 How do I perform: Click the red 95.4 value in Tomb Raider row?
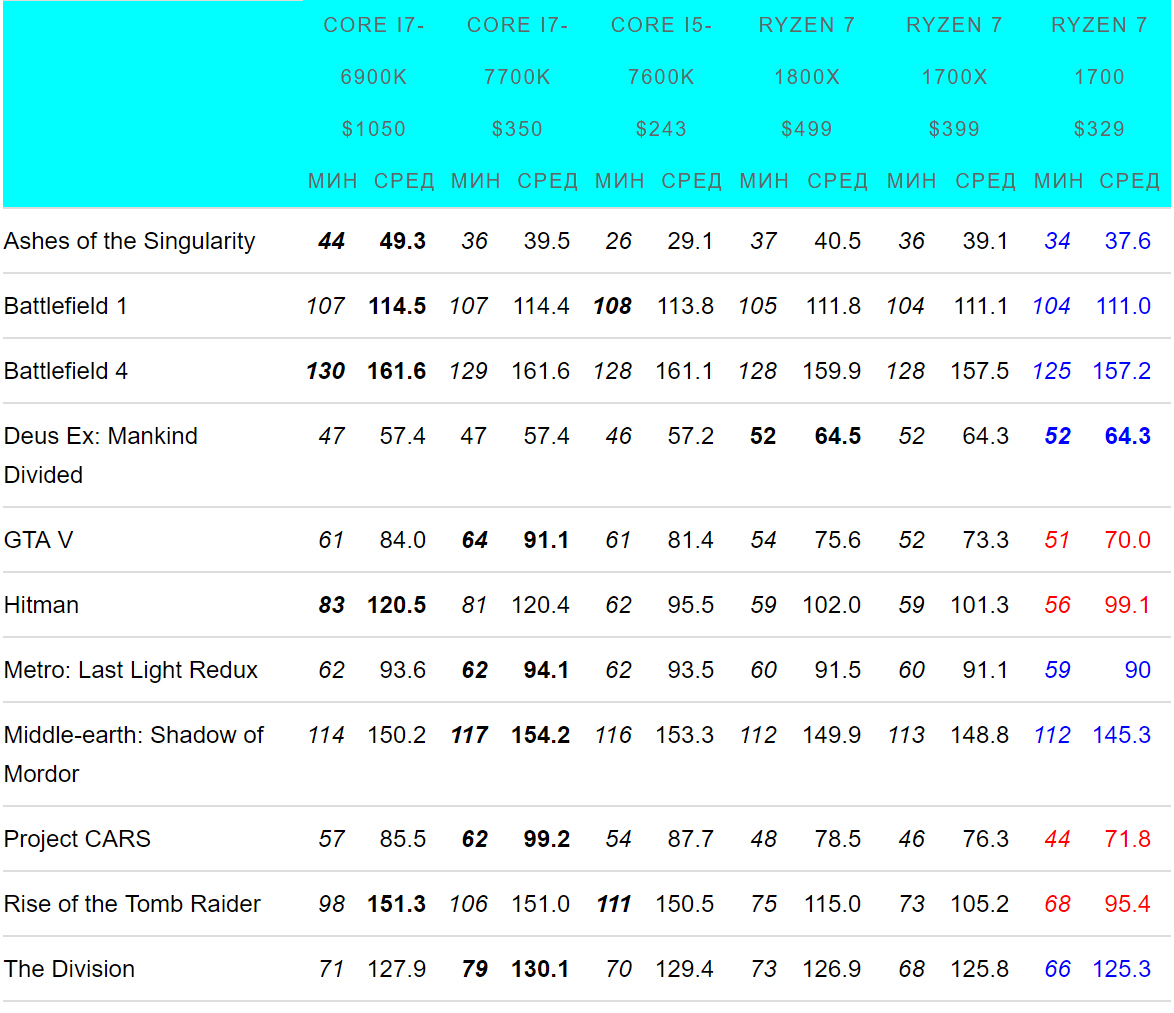(1127, 904)
